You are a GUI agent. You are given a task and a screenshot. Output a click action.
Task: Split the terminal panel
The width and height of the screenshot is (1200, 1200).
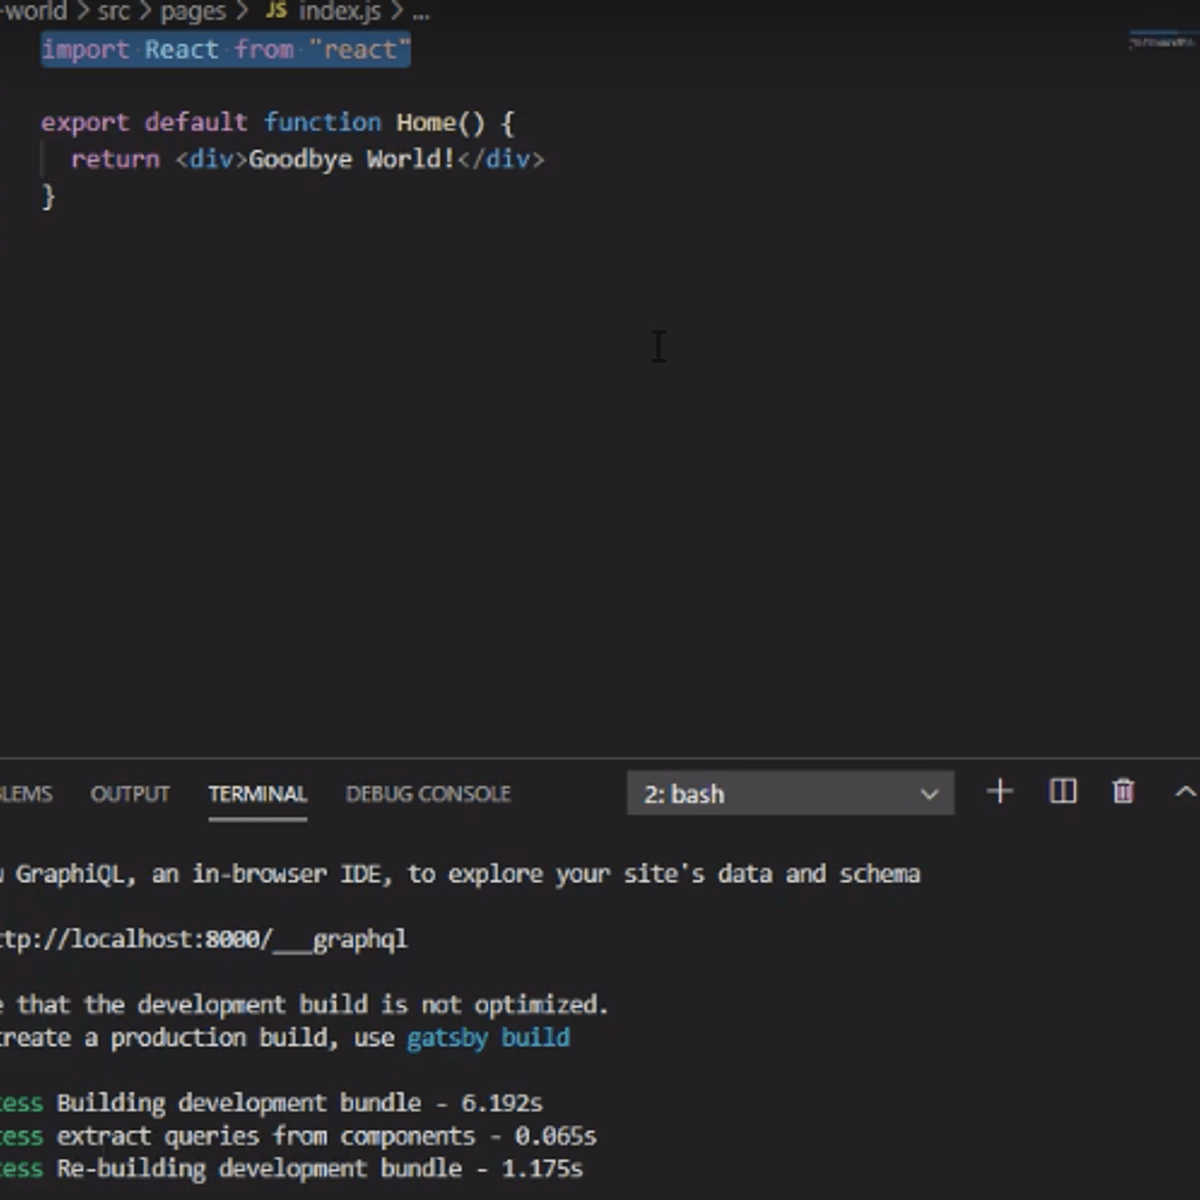tap(1062, 792)
